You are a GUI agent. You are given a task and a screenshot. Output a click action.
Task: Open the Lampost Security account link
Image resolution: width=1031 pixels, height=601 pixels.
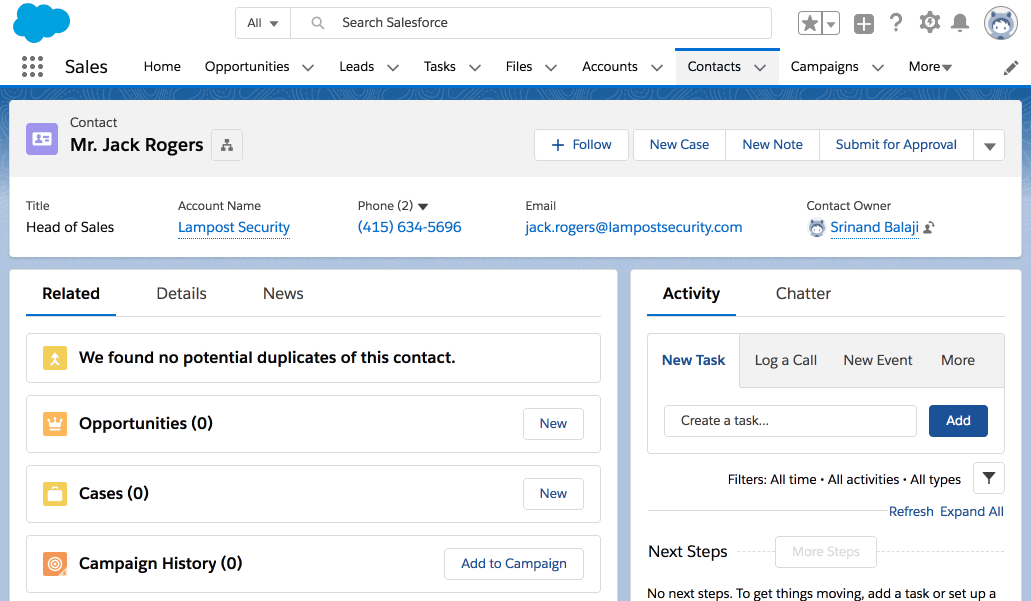pos(233,228)
